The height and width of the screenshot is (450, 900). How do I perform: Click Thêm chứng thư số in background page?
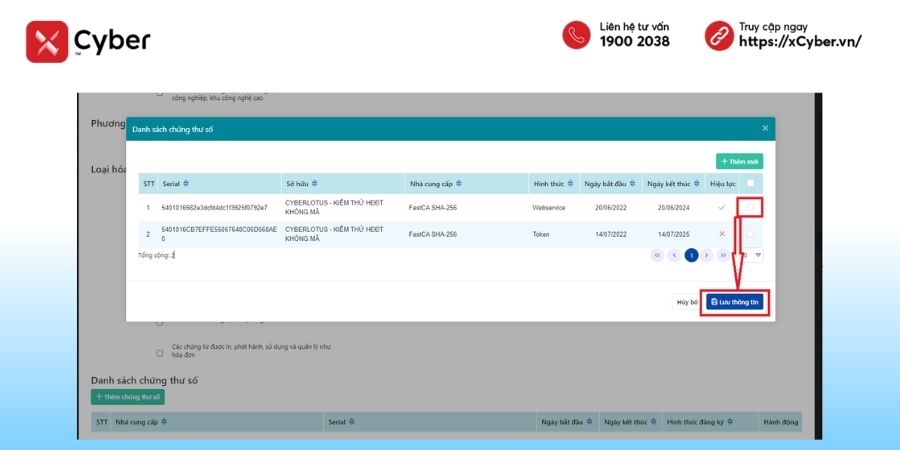tap(127, 397)
